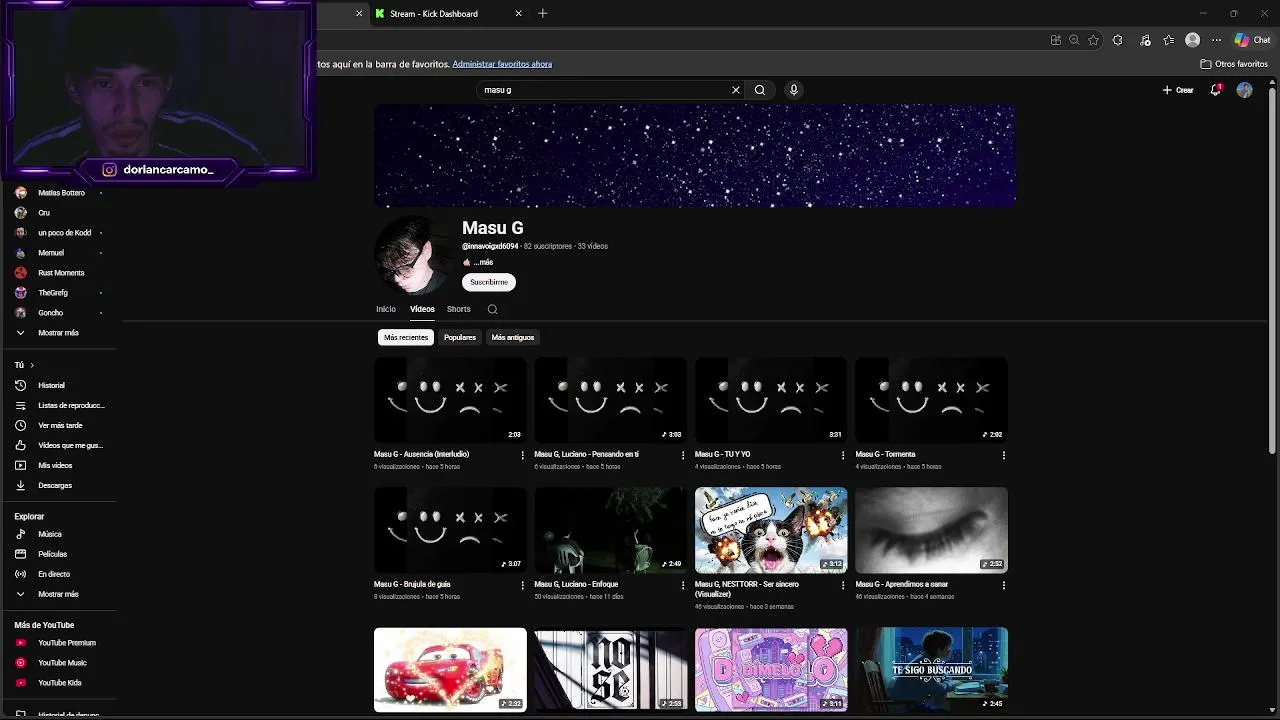Expand the Tú section chevron
The image size is (1280, 720).
[x=32, y=365]
